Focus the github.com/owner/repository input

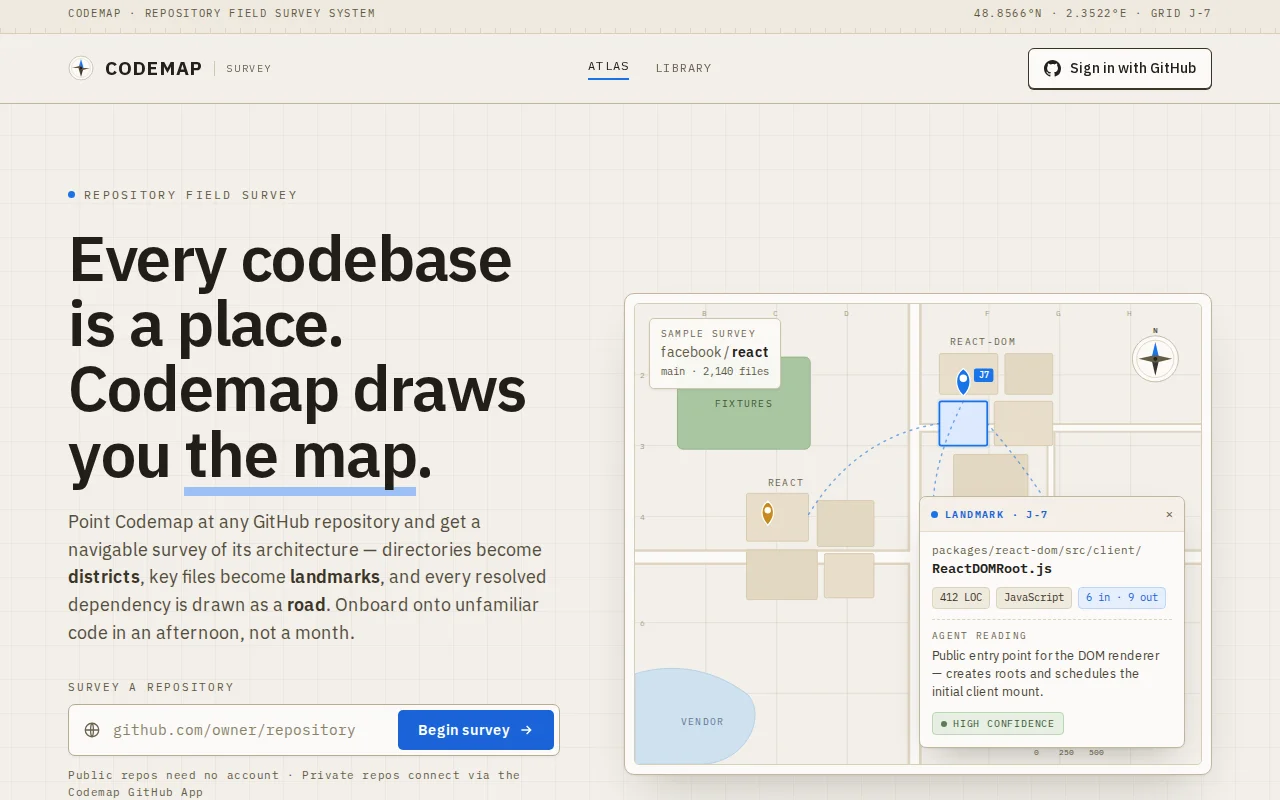point(250,730)
